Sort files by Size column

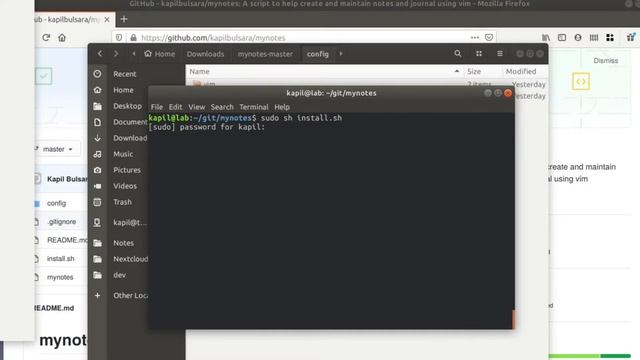pos(474,71)
